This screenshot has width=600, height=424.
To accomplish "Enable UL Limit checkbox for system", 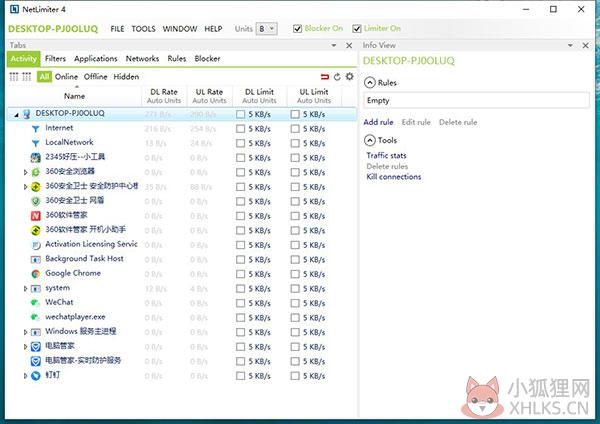I will (295, 289).
